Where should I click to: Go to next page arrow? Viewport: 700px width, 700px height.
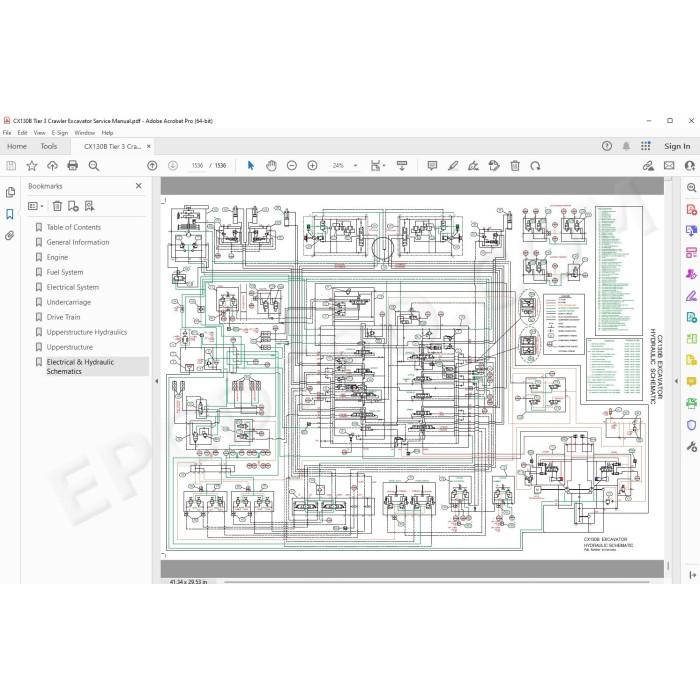click(173, 166)
